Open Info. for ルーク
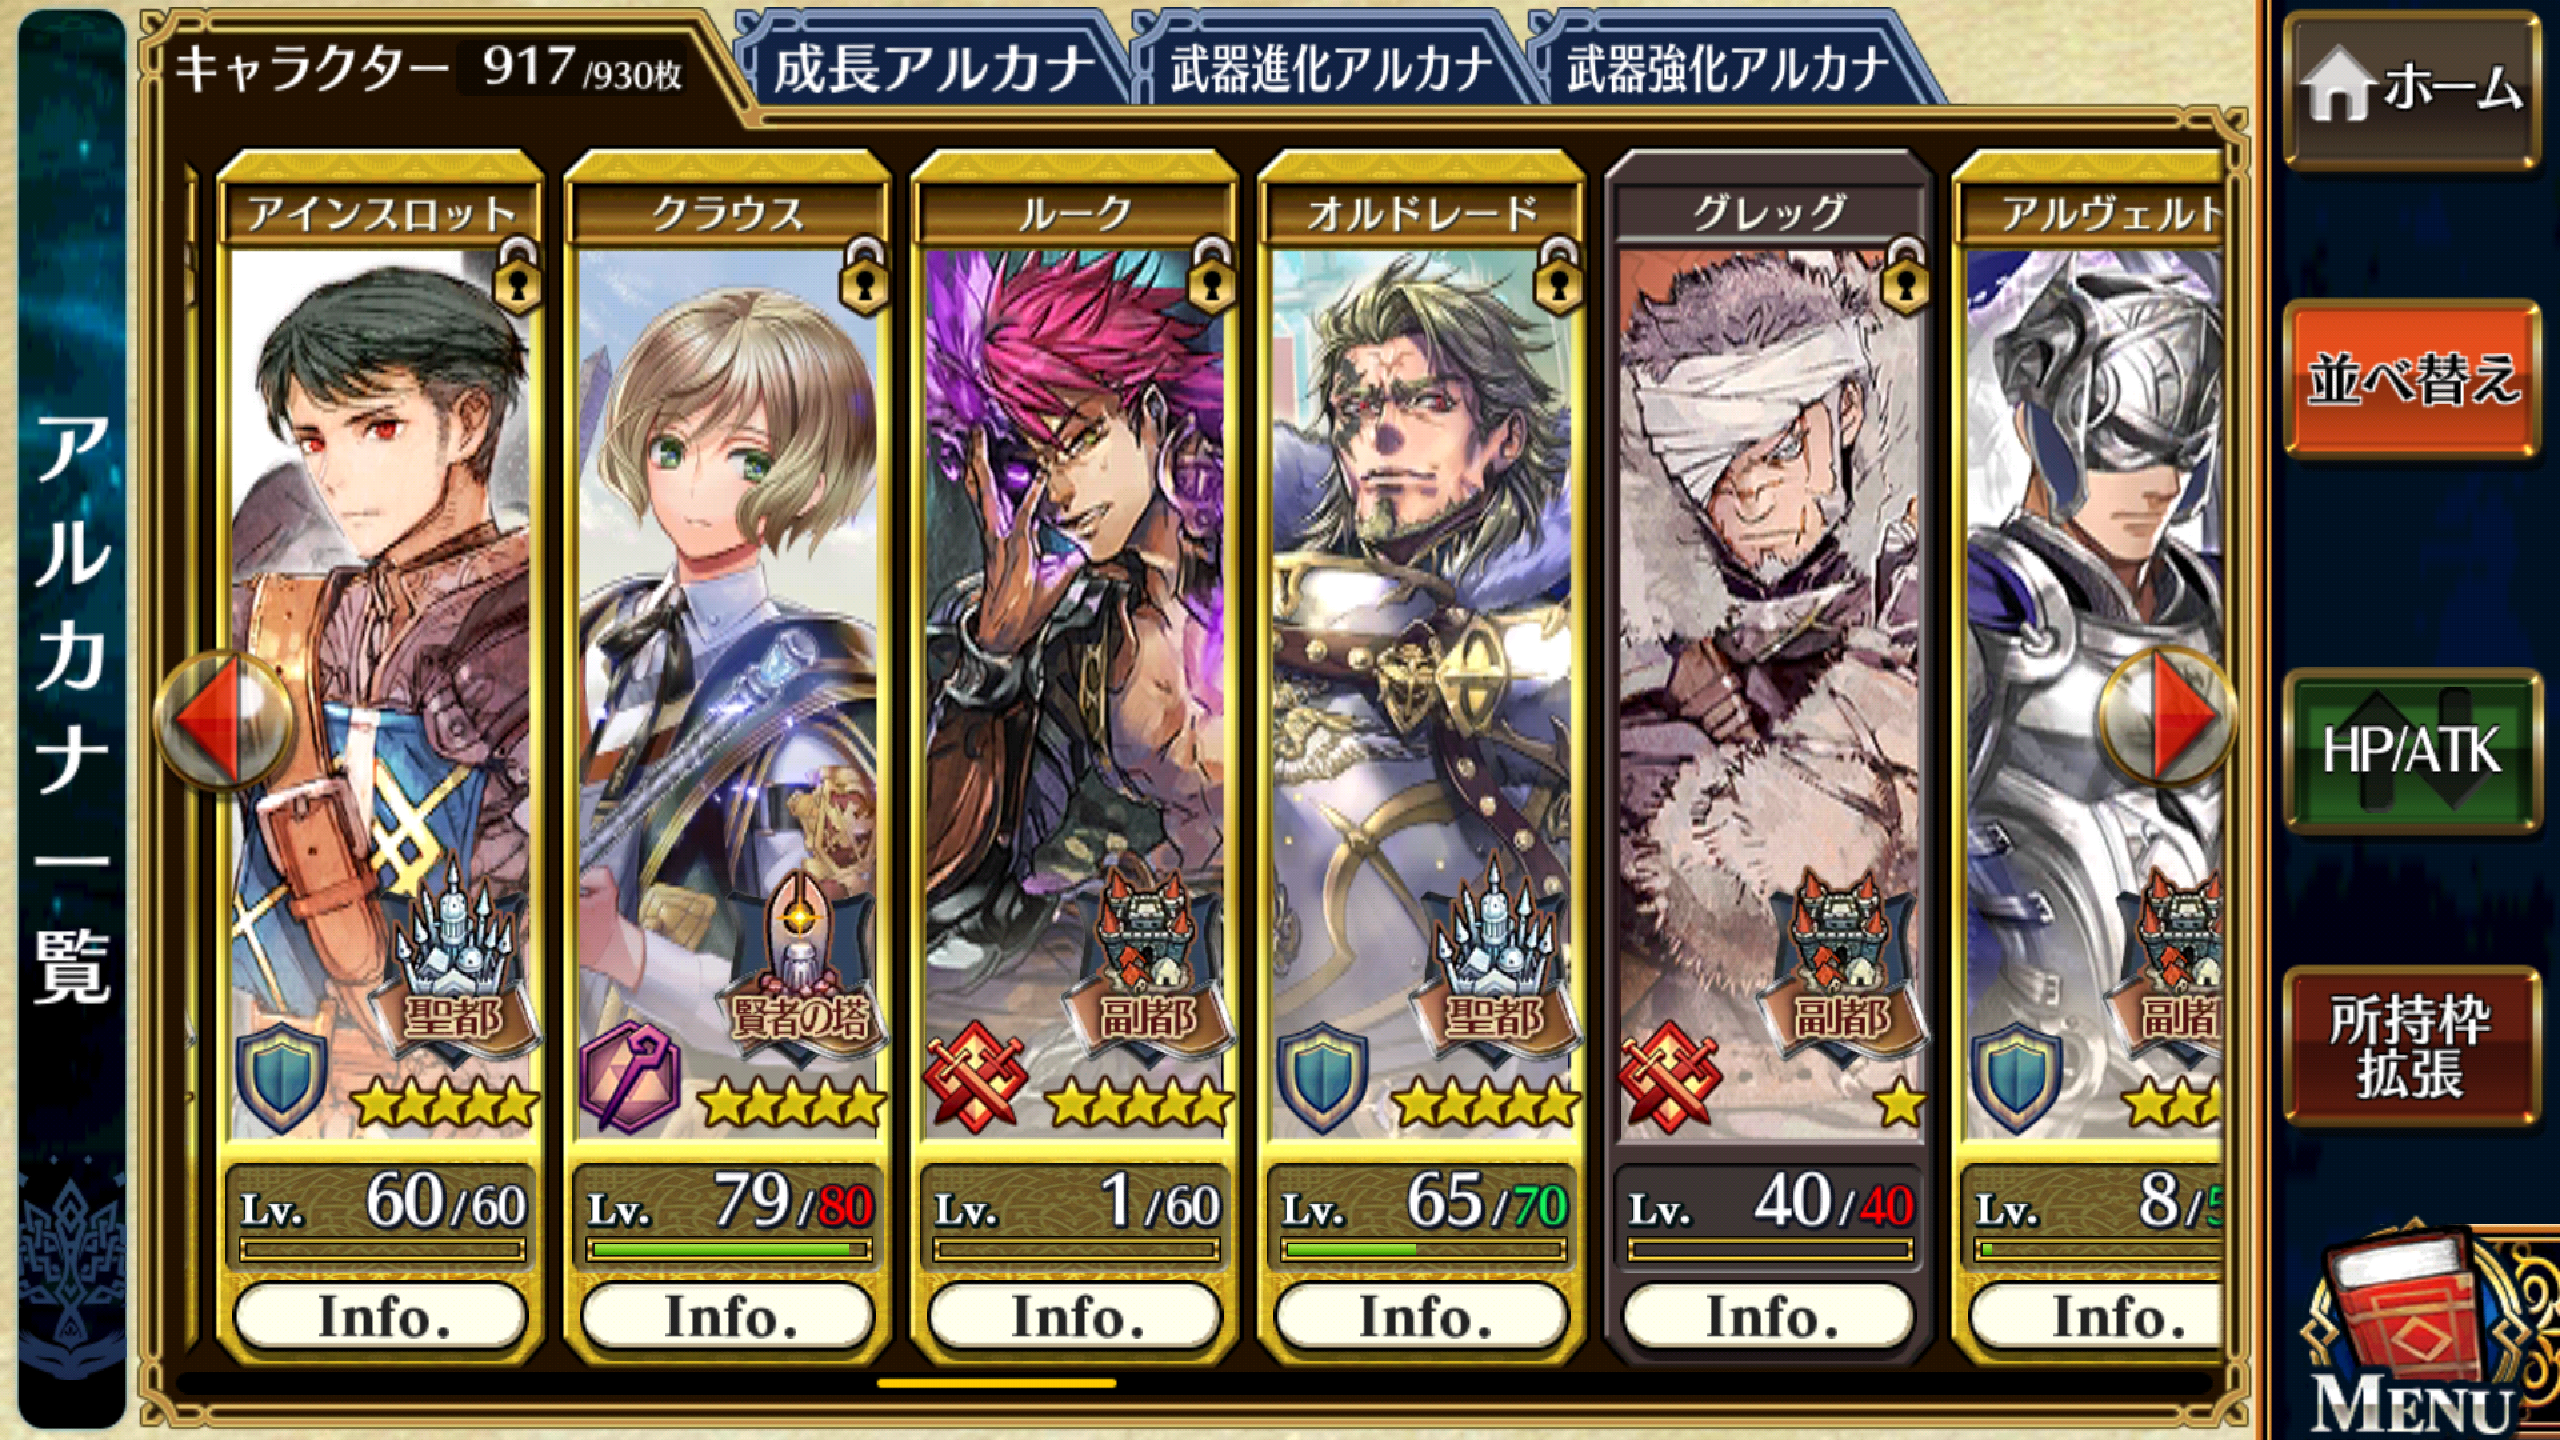The width and height of the screenshot is (2560, 1440). pos(1076,1316)
